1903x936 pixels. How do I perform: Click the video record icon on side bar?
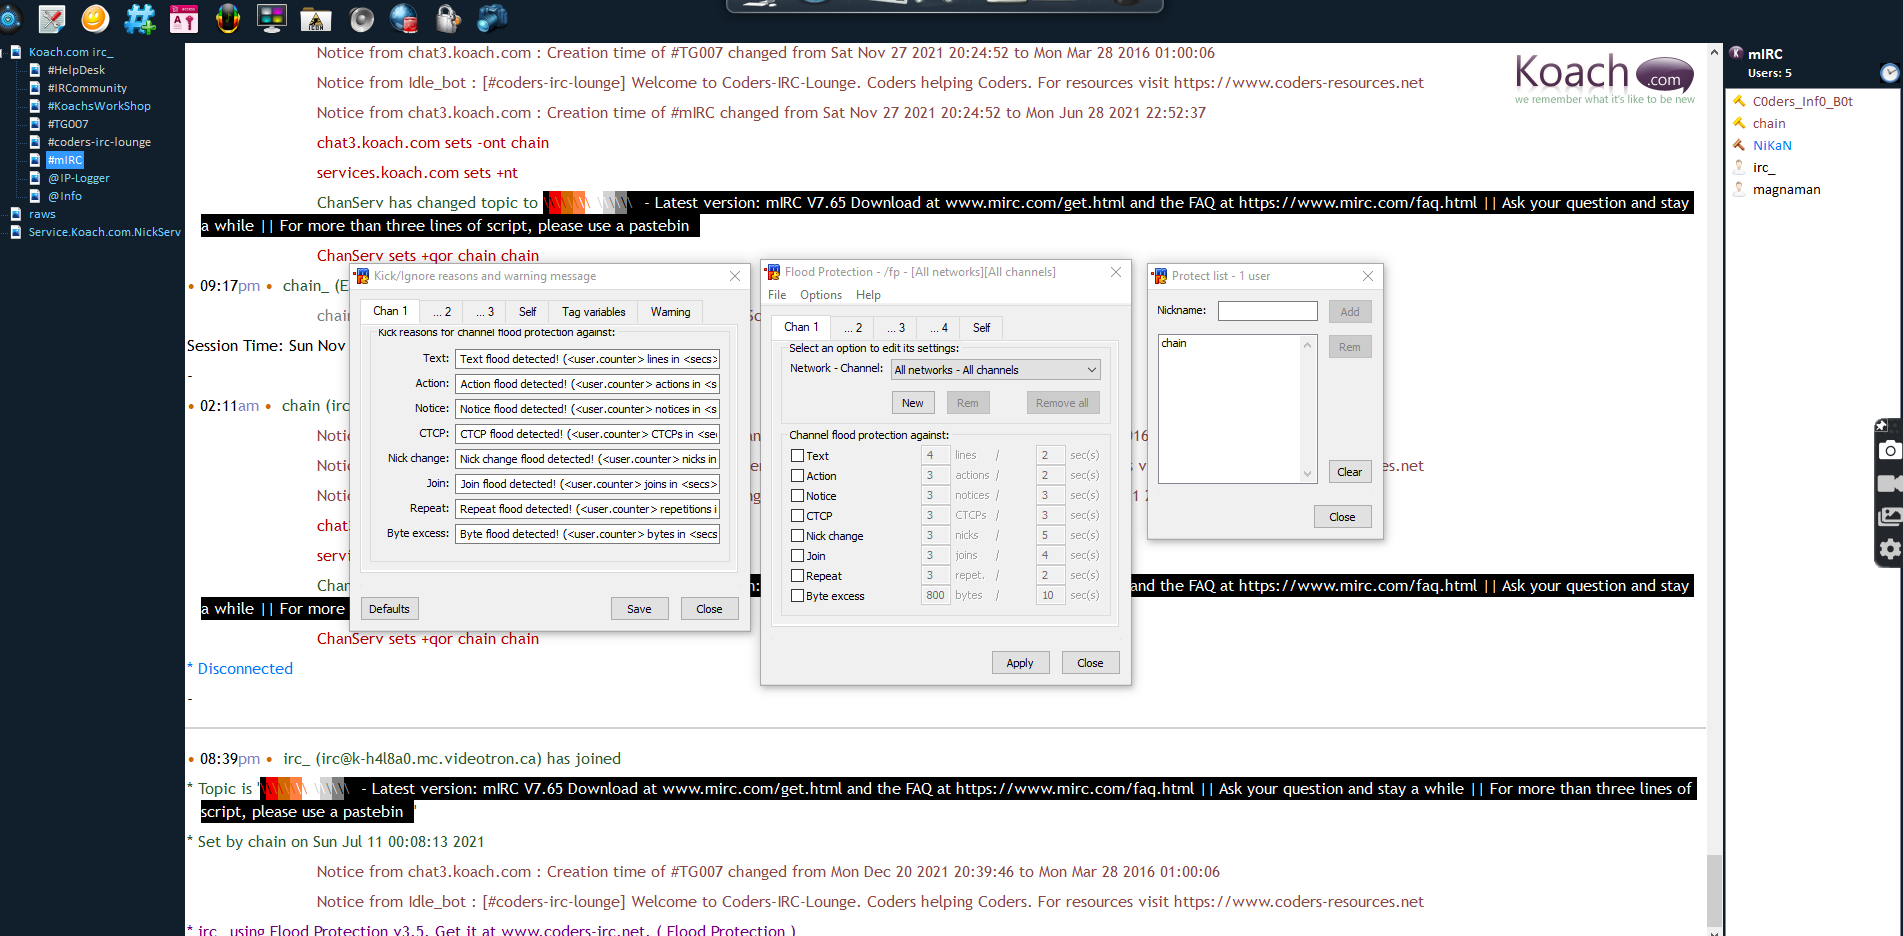(1889, 484)
